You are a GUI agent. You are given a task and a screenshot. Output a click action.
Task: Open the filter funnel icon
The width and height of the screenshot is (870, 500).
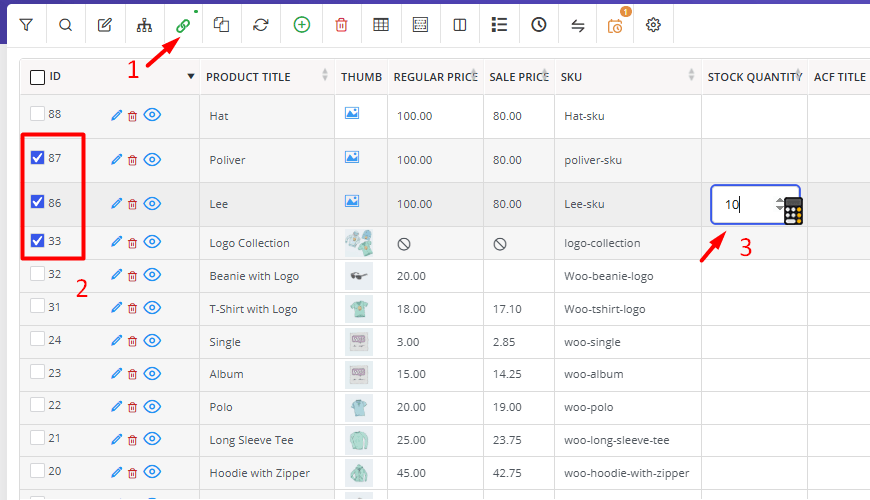[x=26, y=25]
